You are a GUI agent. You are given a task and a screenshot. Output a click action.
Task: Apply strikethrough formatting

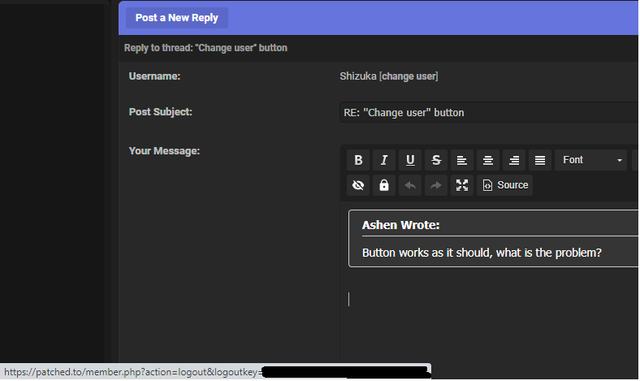(436, 160)
